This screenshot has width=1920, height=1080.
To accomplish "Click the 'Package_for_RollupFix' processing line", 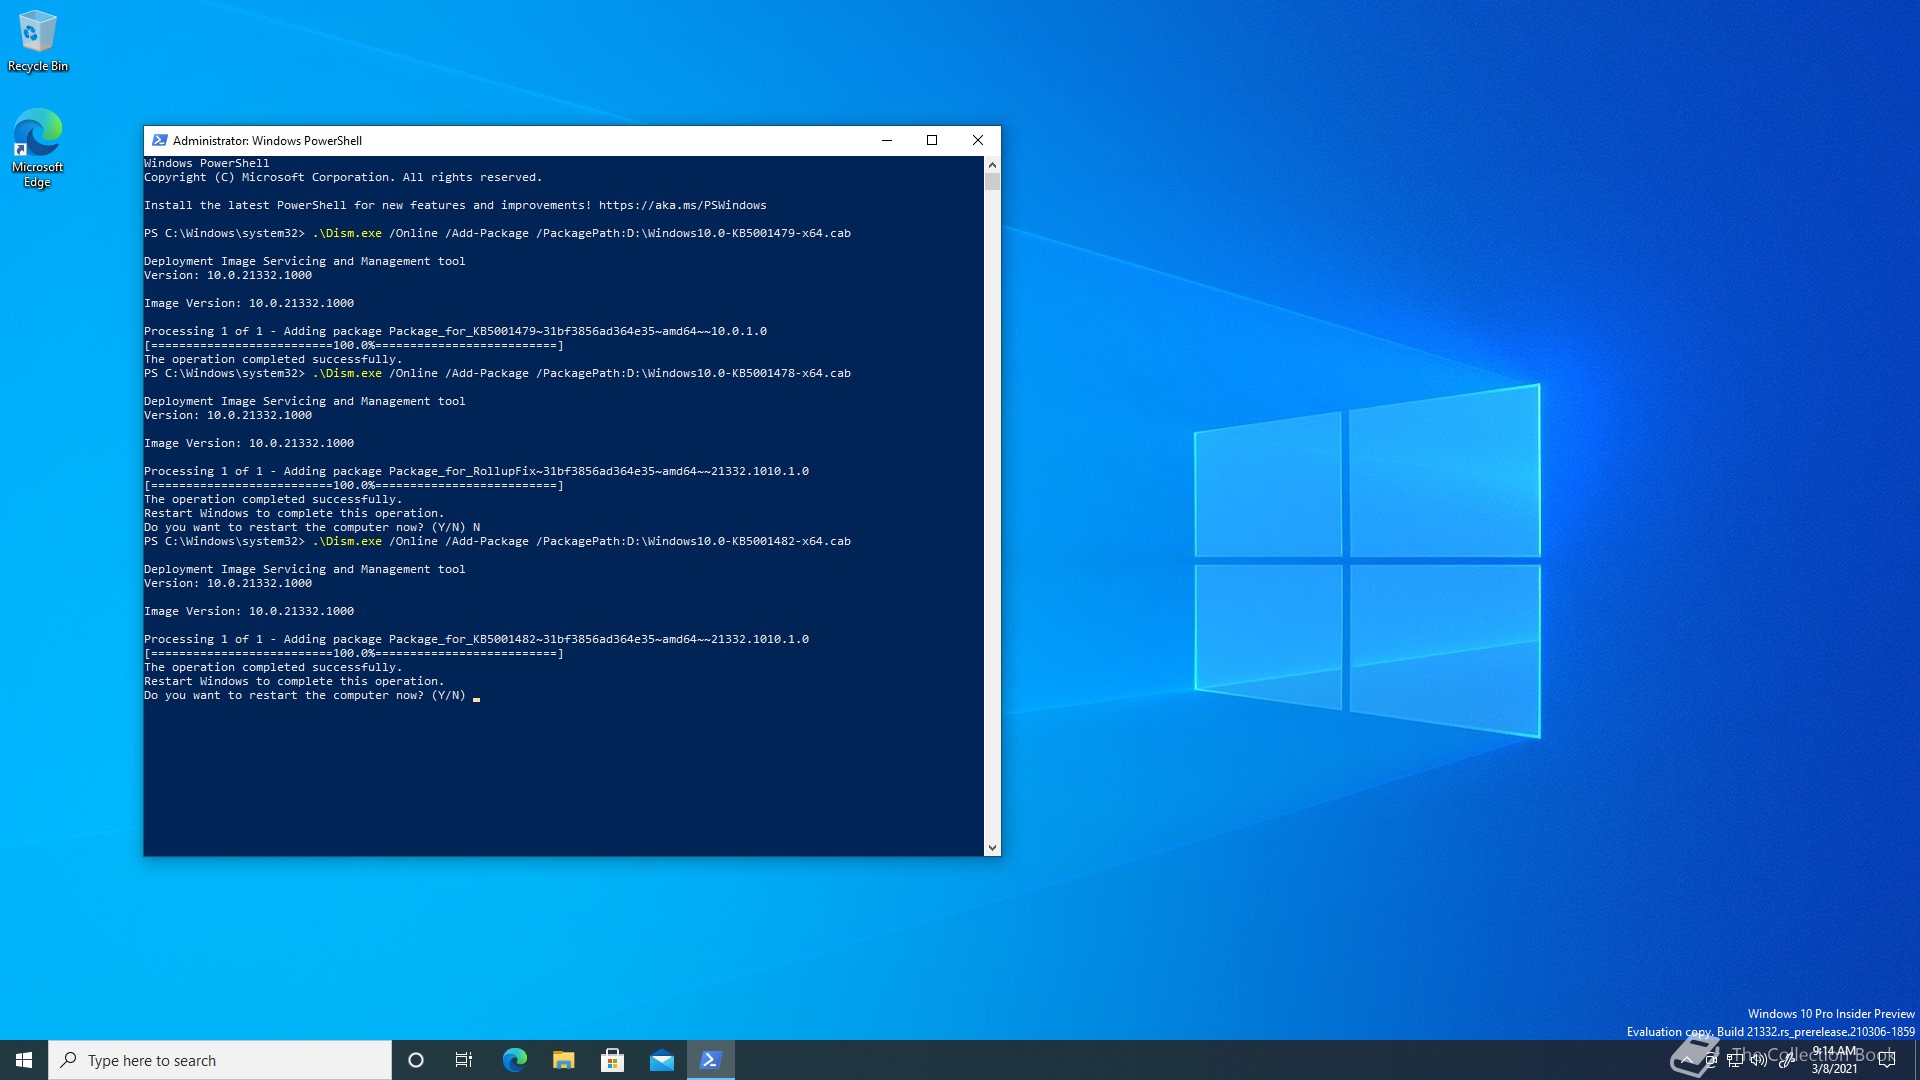I will [x=476, y=471].
